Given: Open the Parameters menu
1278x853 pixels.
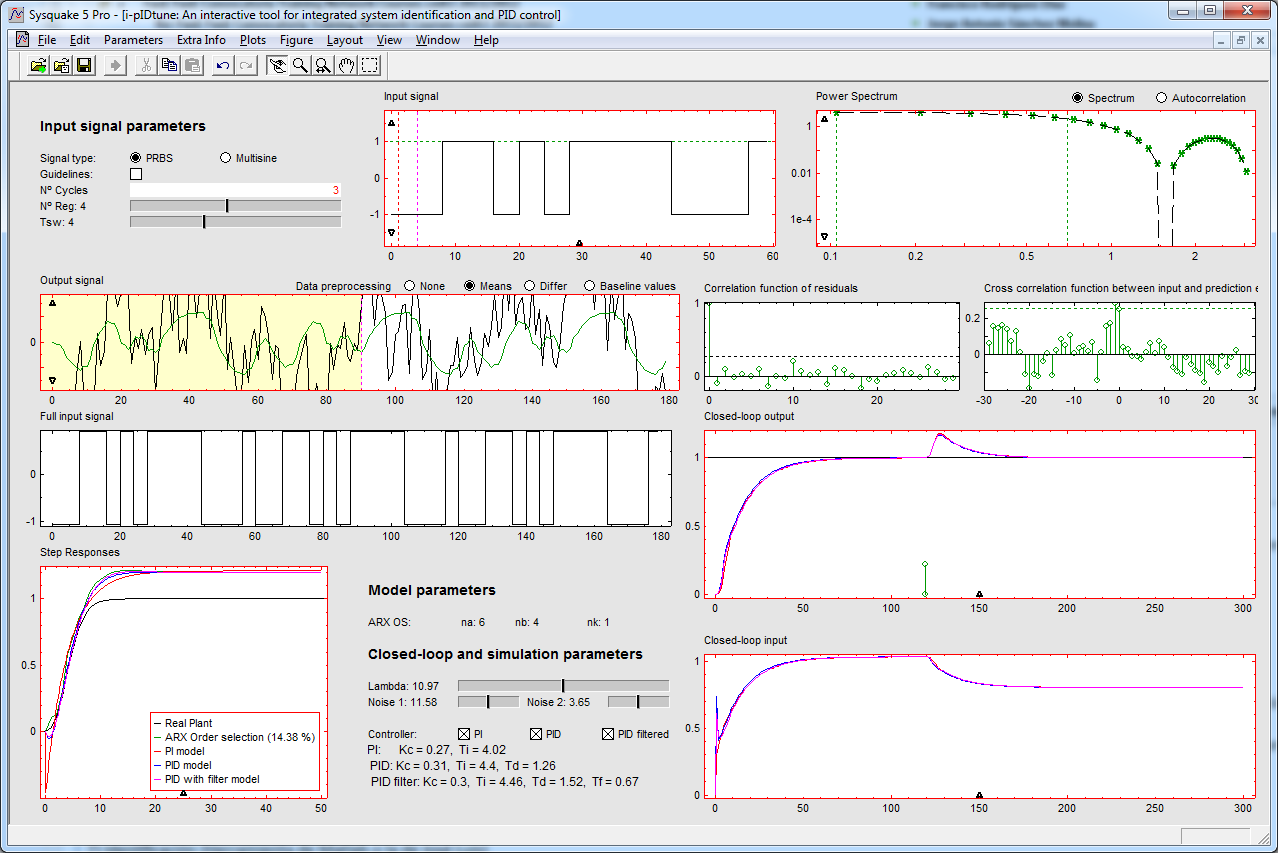Looking at the screenshot, I should pos(133,40).
